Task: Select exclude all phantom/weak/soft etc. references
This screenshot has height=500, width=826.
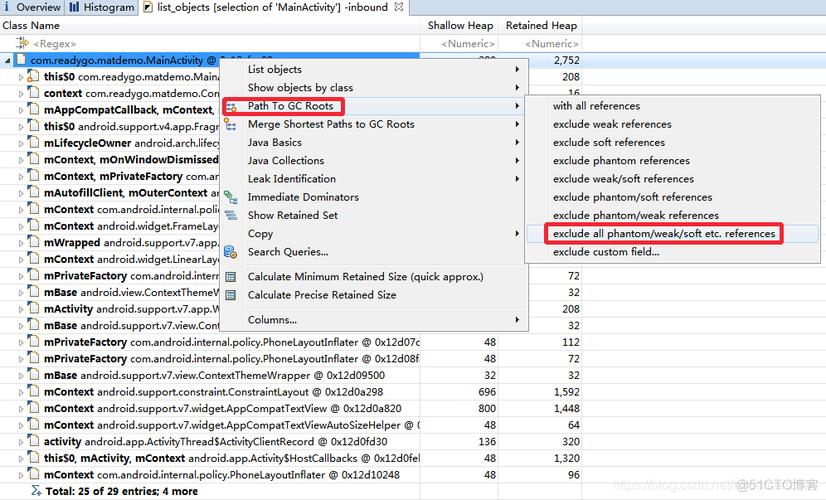Action: [x=672, y=233]
